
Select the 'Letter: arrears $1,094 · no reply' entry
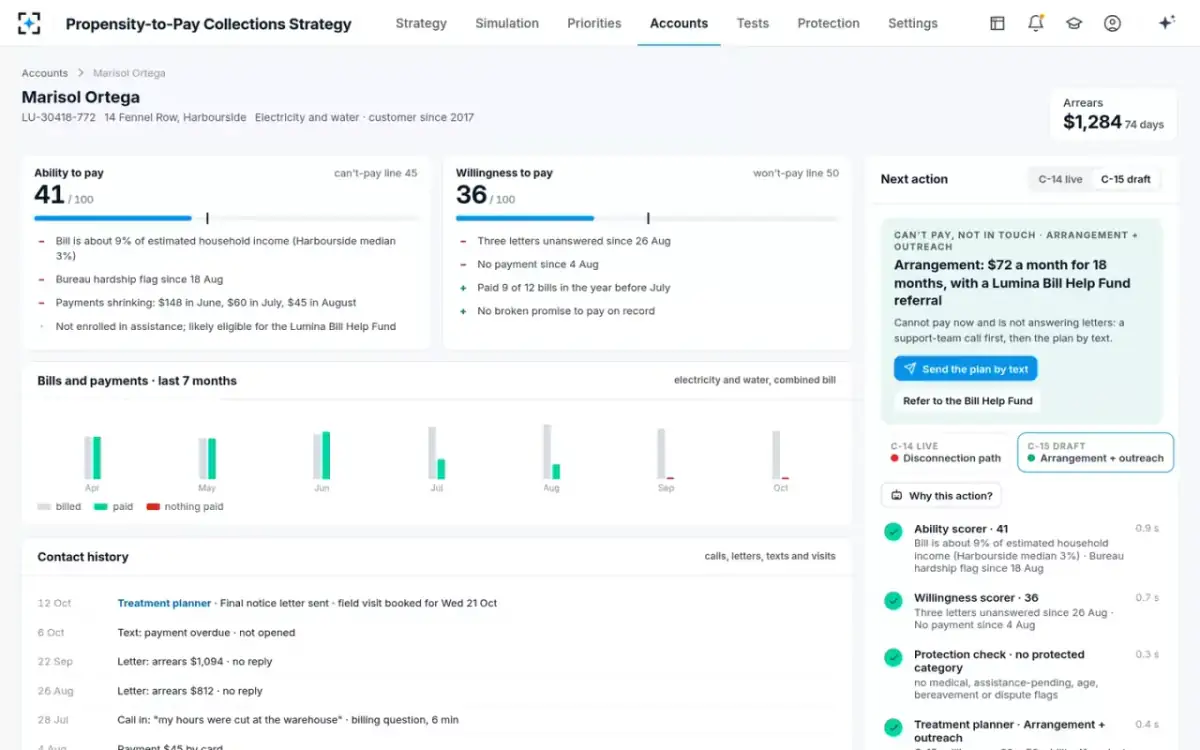pyautogui.click(x=195, y=661)
